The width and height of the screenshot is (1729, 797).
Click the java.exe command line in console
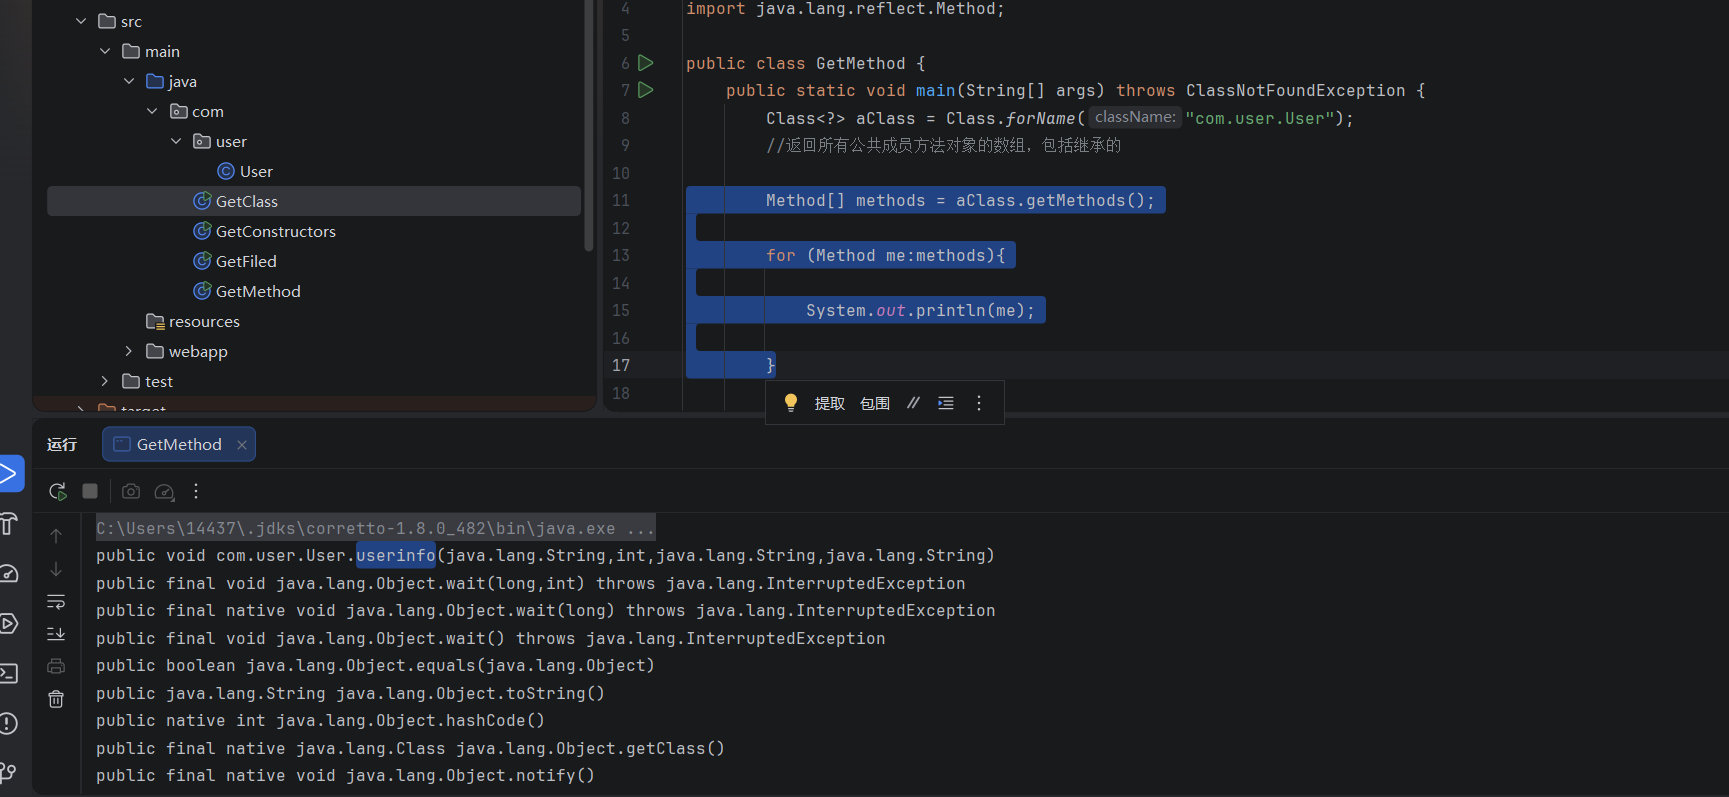[375, 528]
